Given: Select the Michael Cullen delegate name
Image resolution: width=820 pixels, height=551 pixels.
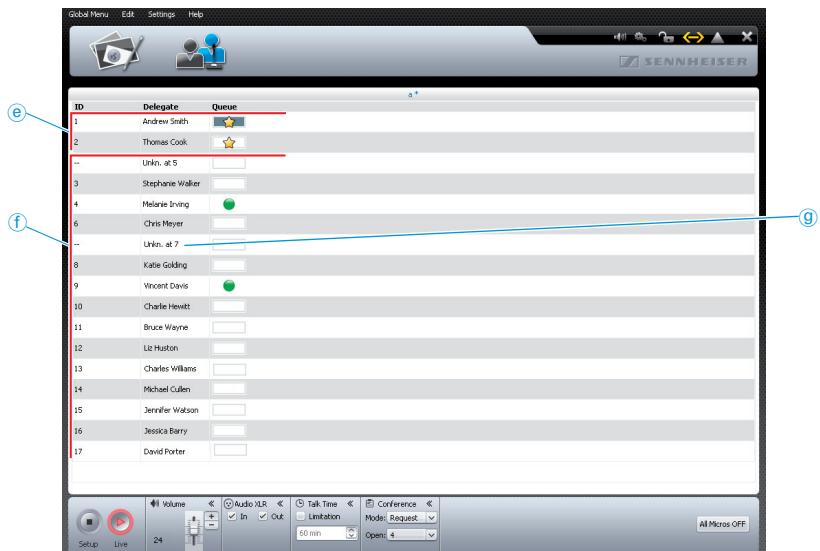Looking at the screenshot, I should coord(167,389).
